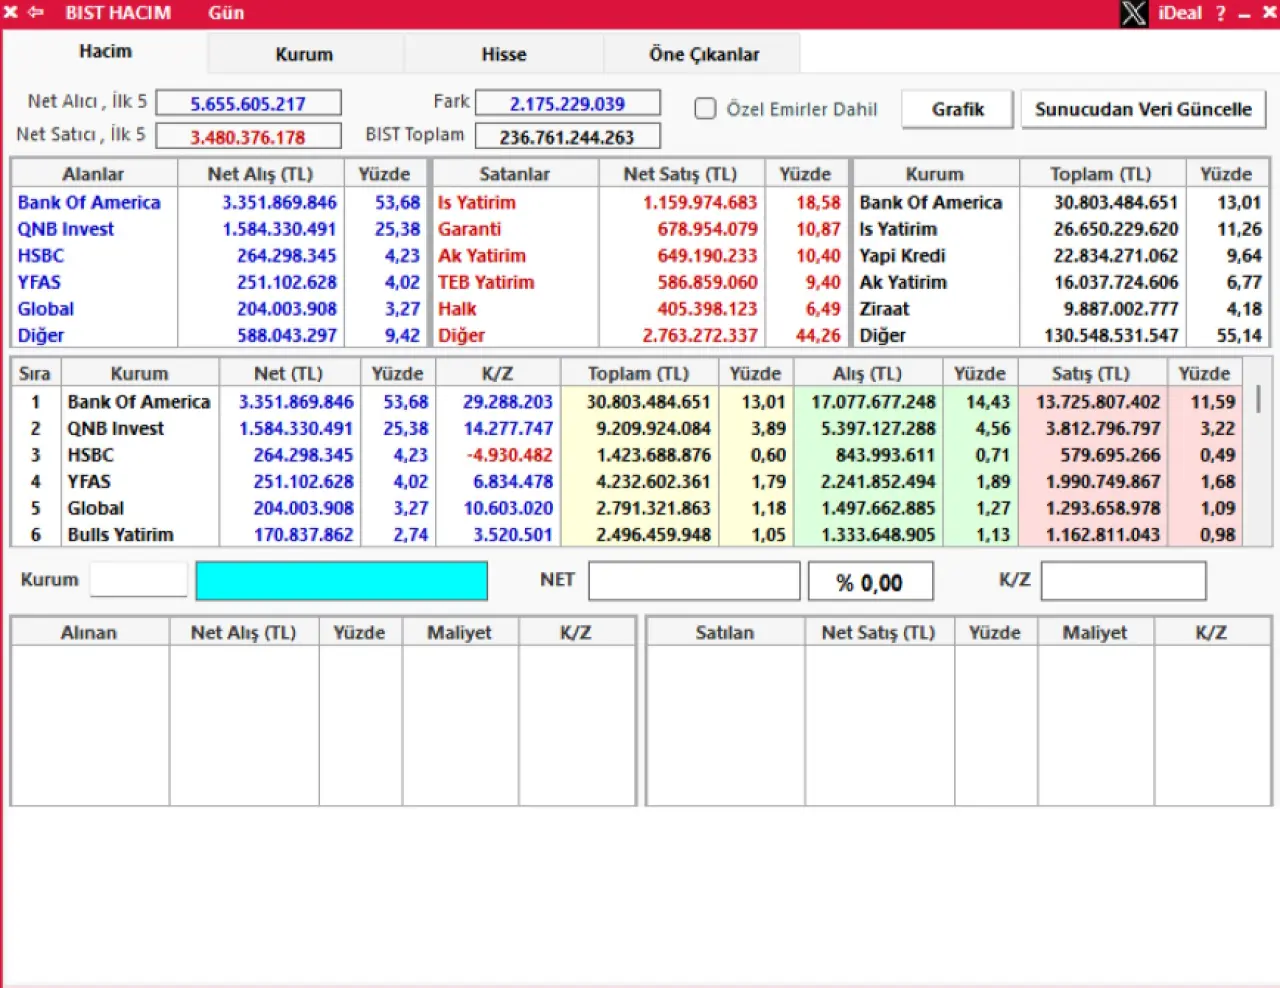Click Satış value 13.725.807.402
Screen dimensions: 1280x988
click(x=1098, y=402)
